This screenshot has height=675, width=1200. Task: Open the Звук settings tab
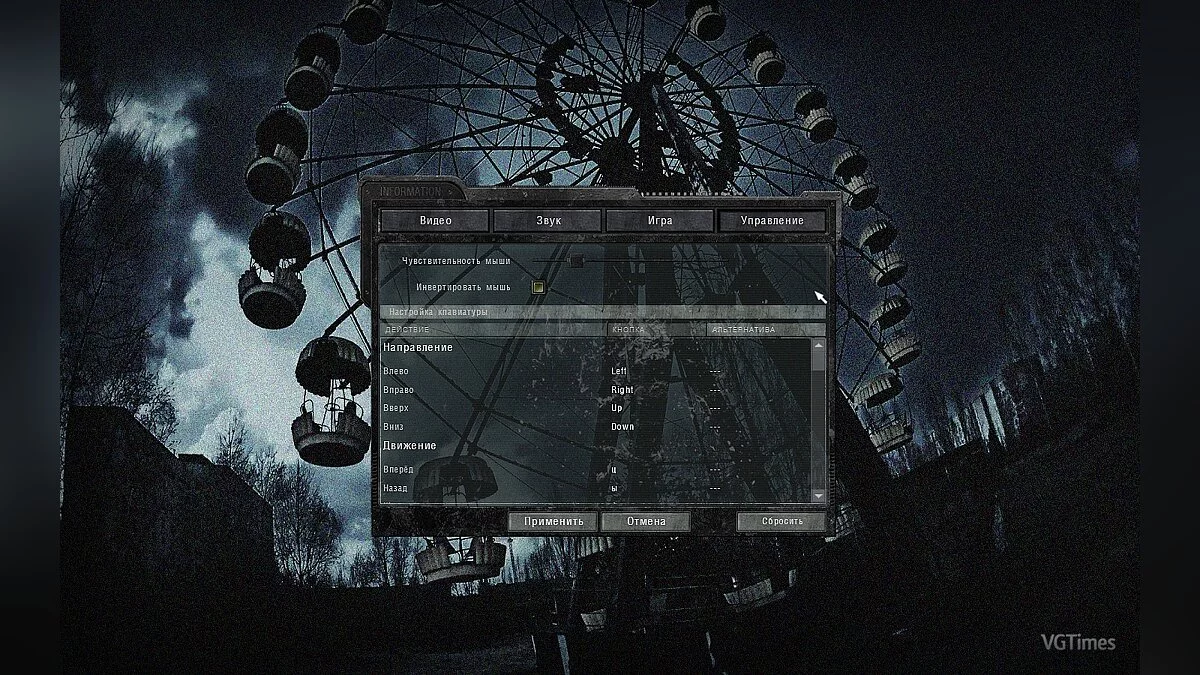(x=550, y=220)
